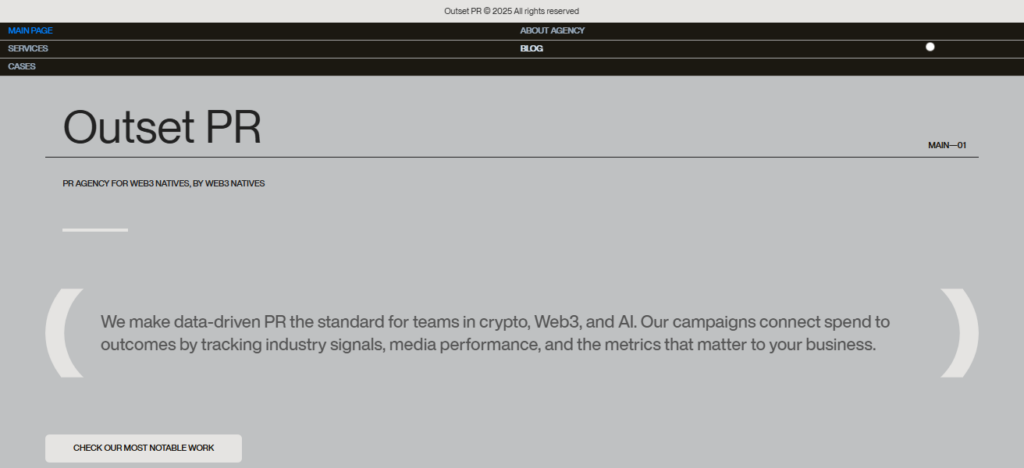This screenshot has width=1024, height=468.
Task: Open the Blog link in the navigation
Action: (x=531, y=49)
